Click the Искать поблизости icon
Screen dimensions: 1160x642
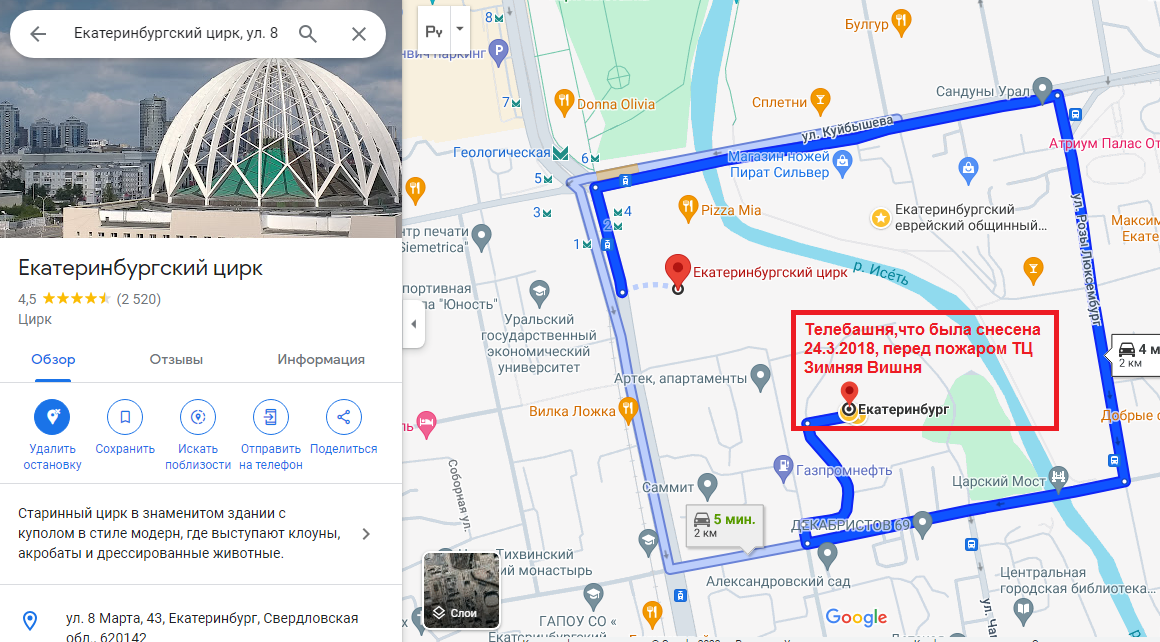point(198,417)
